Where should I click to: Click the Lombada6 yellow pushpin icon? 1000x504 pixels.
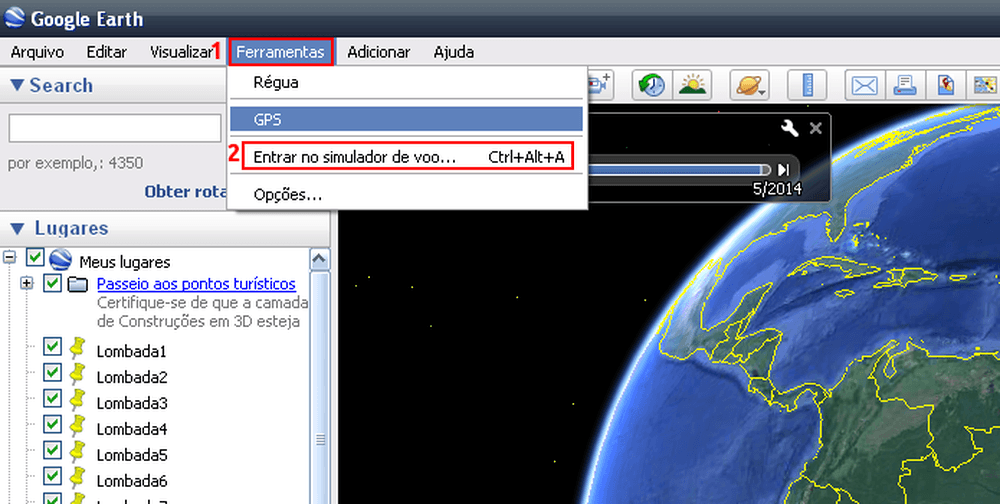coord(77,477)
